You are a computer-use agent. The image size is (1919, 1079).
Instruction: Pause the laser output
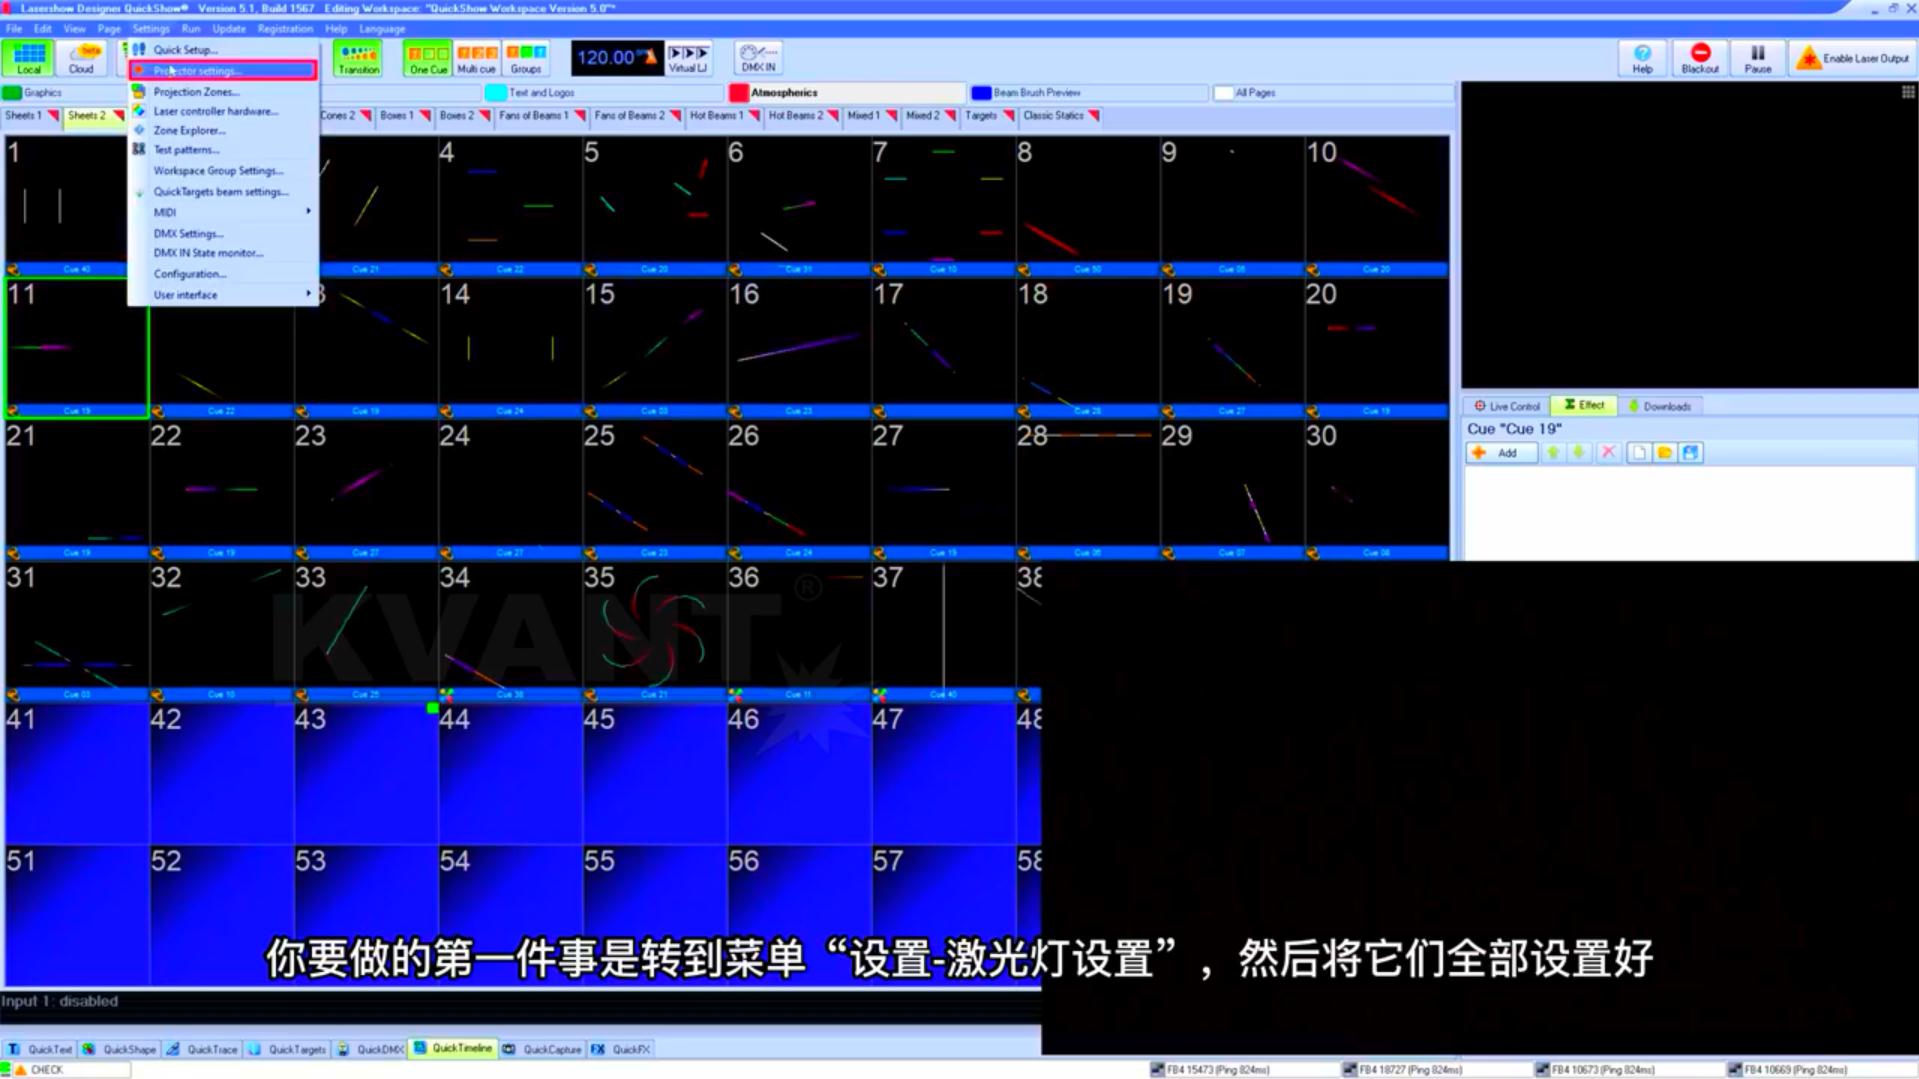click(1757, 58)
